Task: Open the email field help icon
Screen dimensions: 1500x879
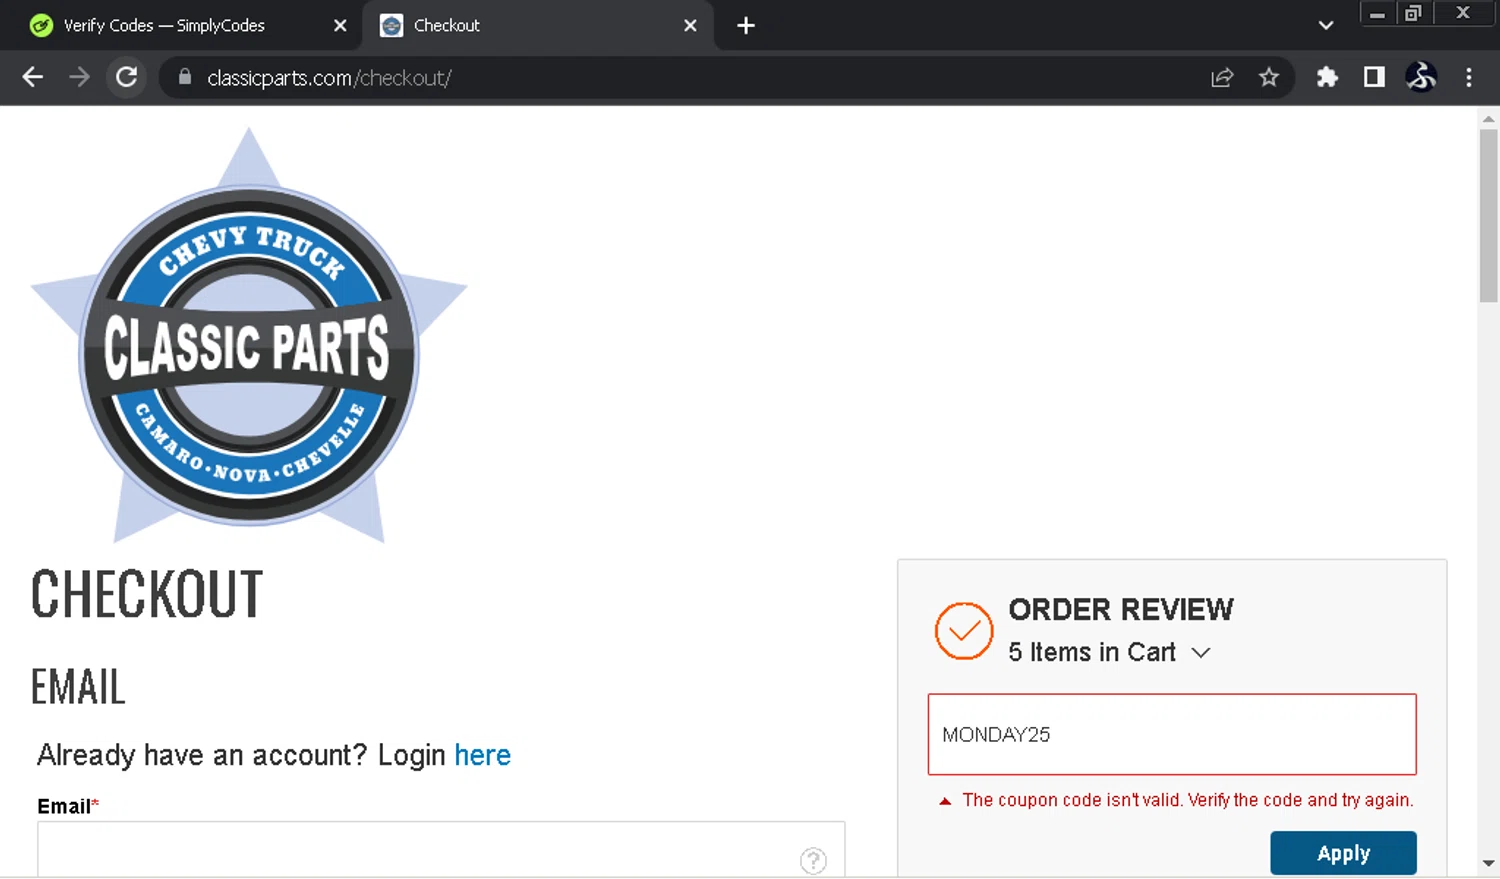Action: (813, 860)
